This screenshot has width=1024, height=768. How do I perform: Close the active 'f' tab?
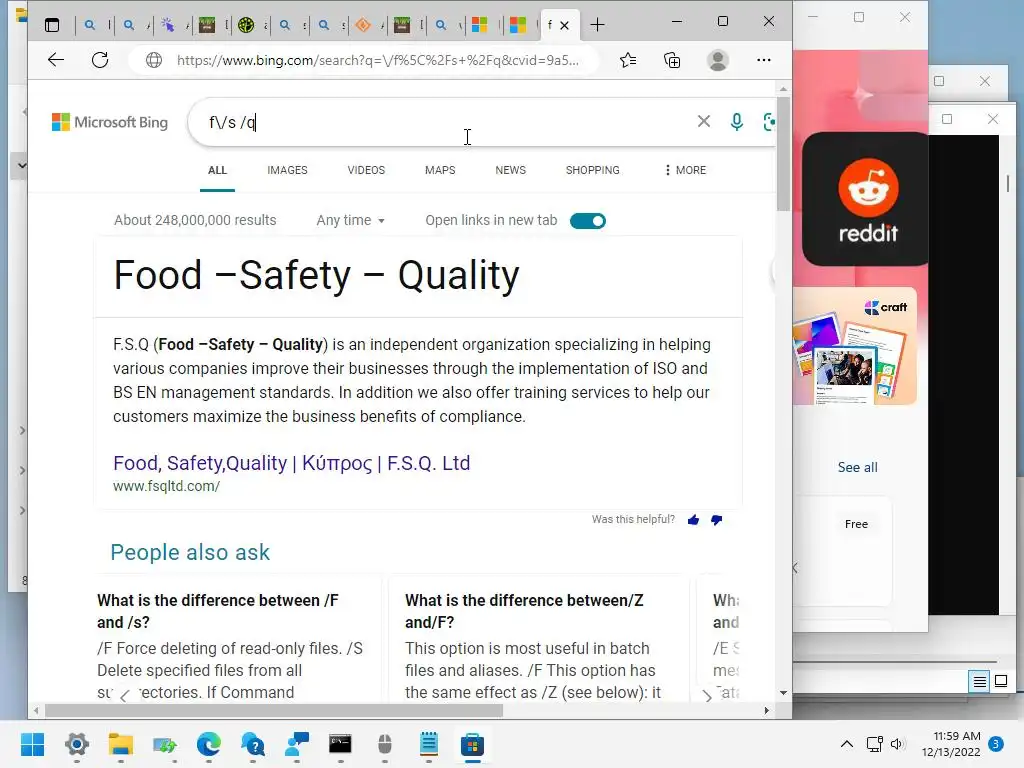[565, 25]
